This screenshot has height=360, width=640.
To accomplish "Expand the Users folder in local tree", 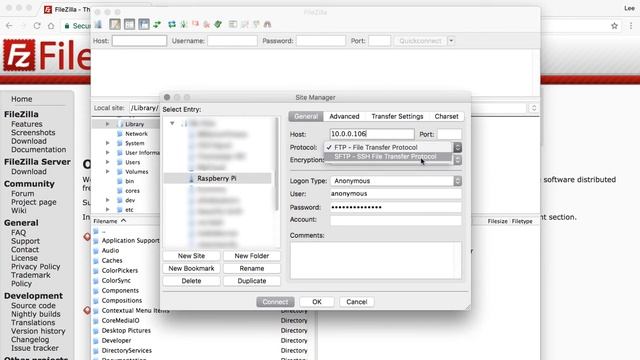I will tap(107, 162).
